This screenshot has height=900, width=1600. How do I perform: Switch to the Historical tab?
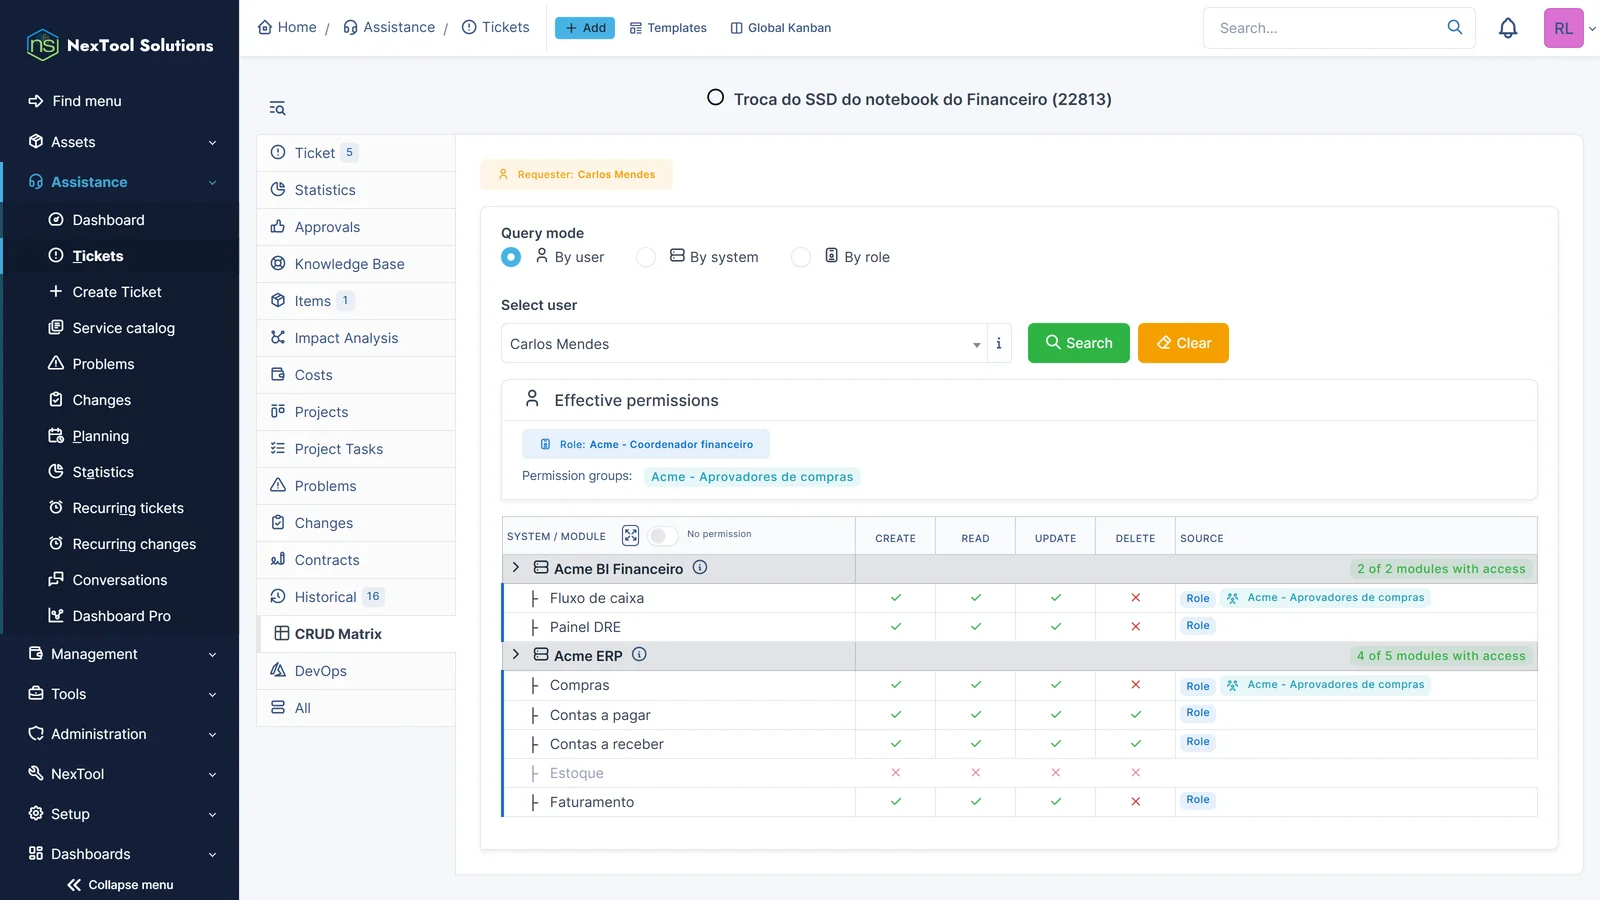coord(356,597)
